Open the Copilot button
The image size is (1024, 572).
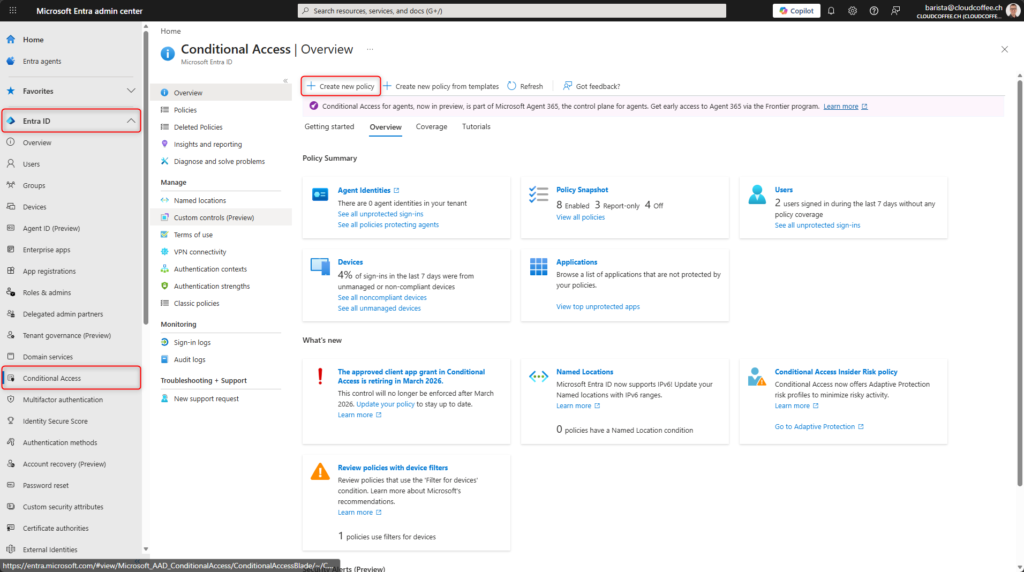tap(796, 10)
